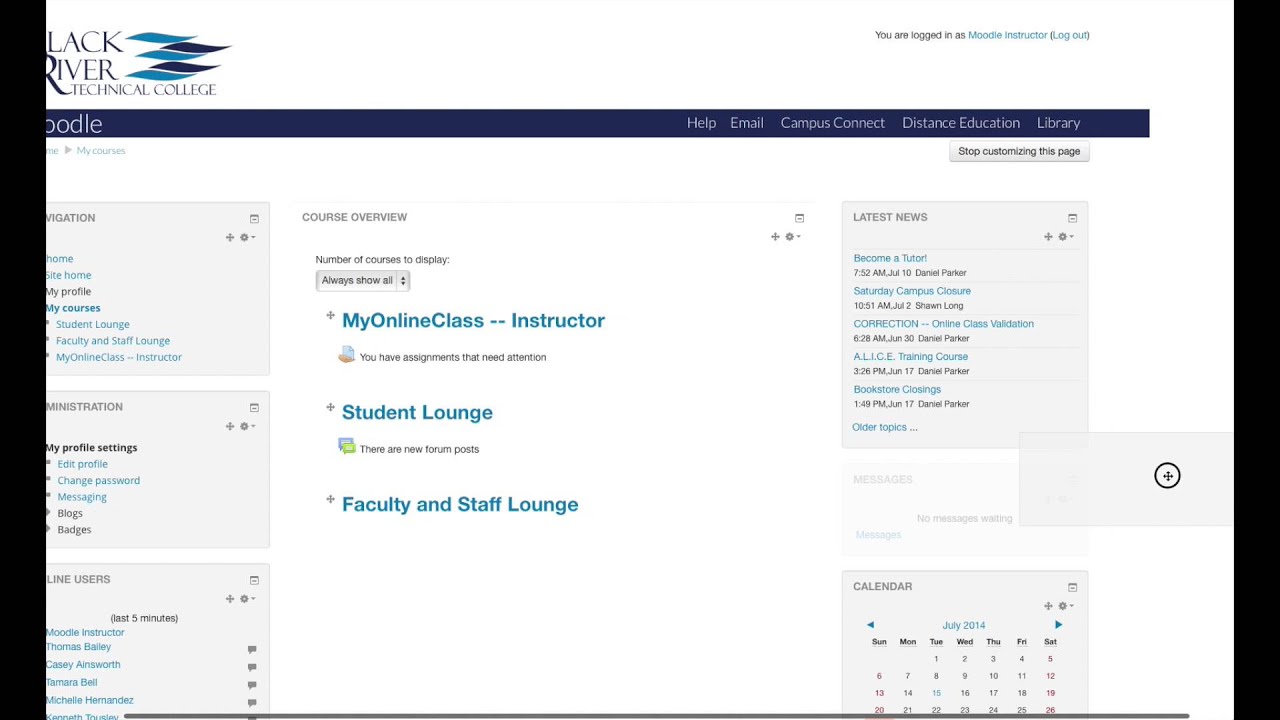
Task: Open the Student Lounge course heading
Action: (417, 413)
